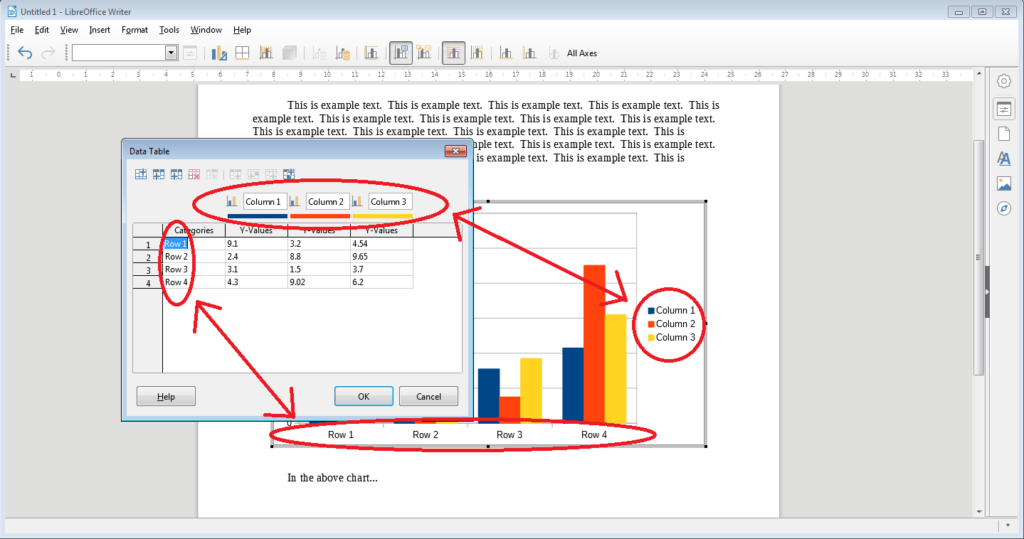Click the cell with value 9.02

319,282
